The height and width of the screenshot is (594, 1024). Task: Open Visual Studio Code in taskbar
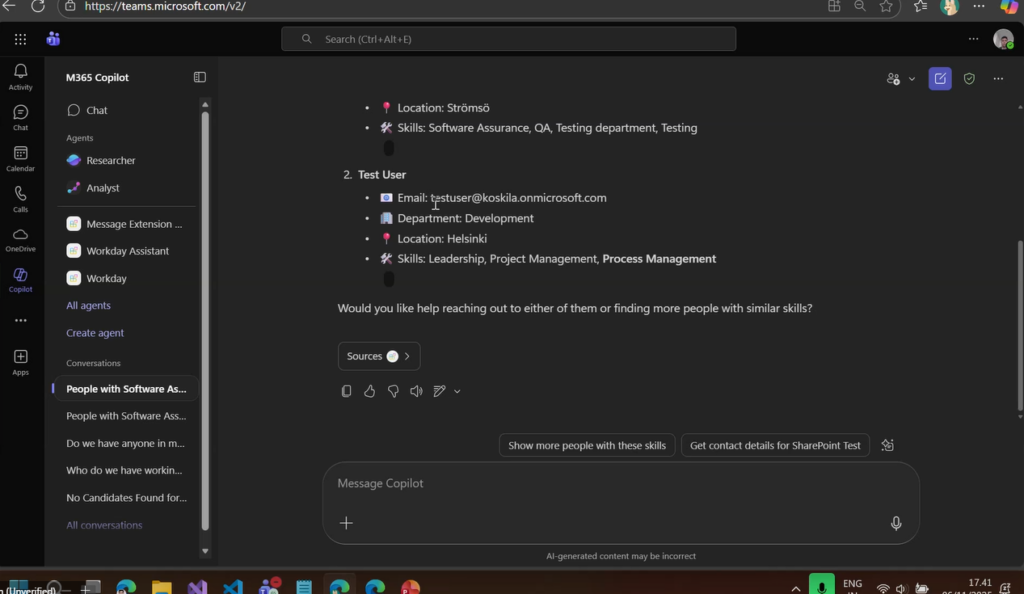tap(232, 587)
